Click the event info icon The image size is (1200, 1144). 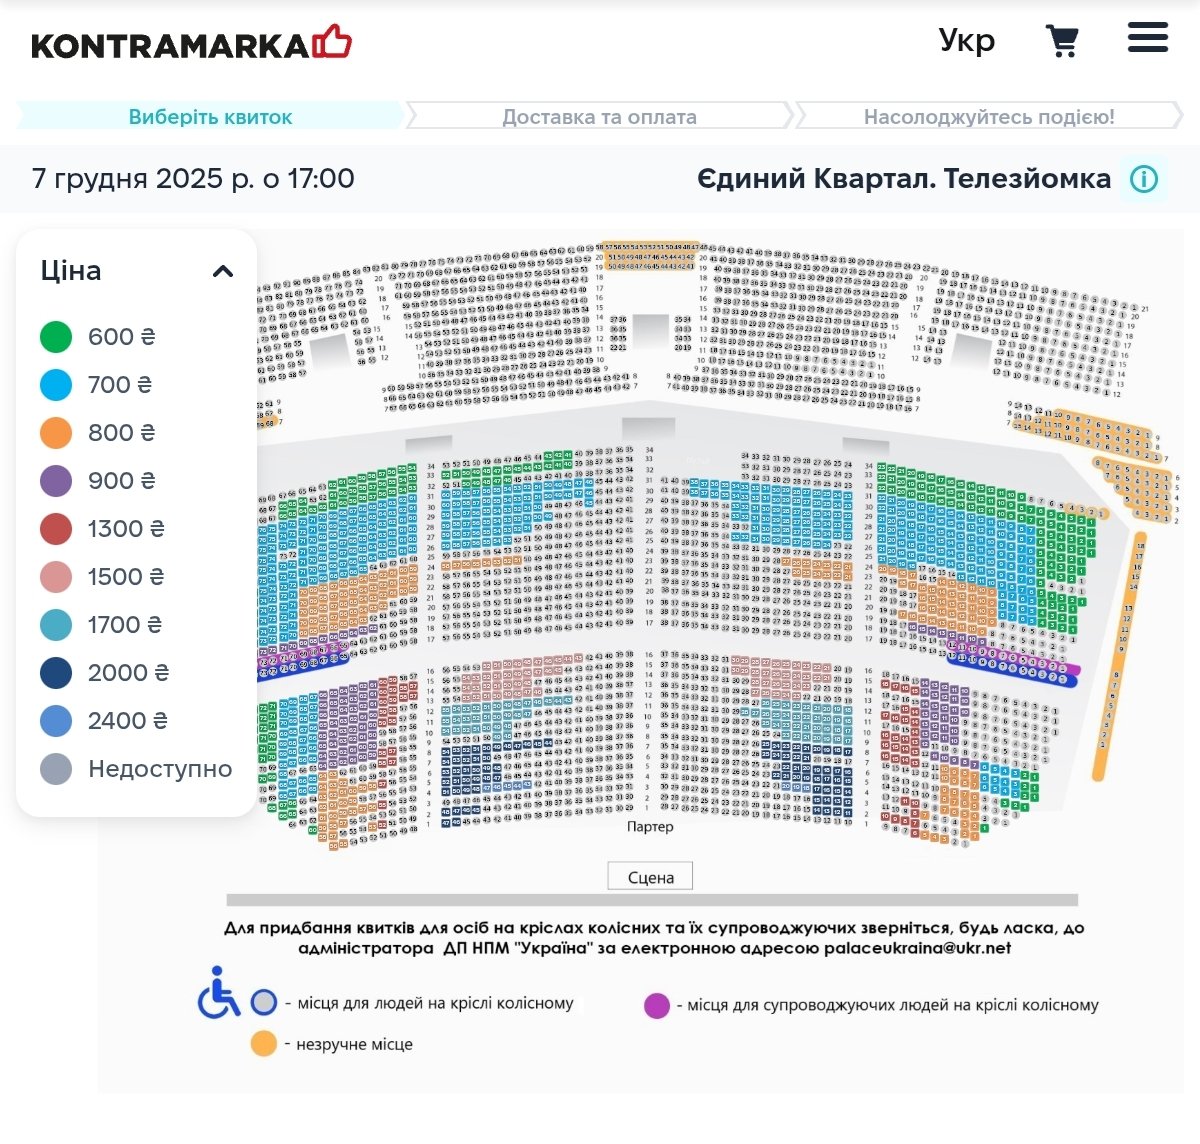pos(1144,179)
